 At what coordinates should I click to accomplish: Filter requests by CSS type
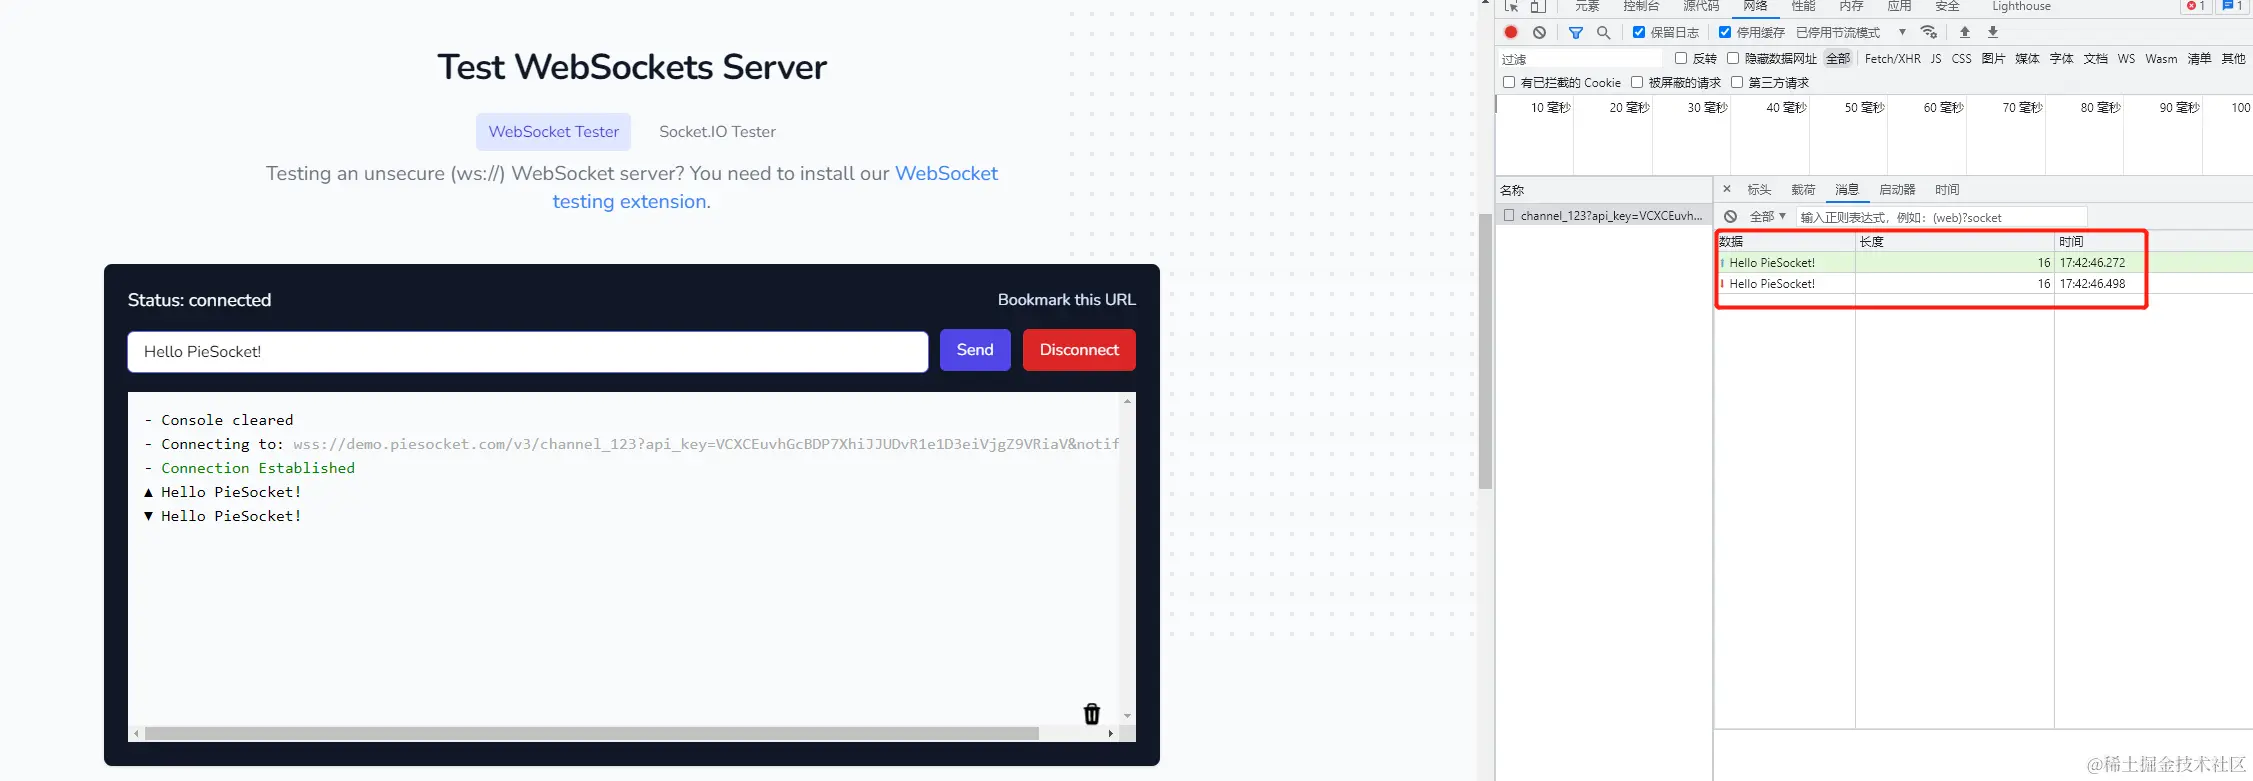[x=1961, y=58]
